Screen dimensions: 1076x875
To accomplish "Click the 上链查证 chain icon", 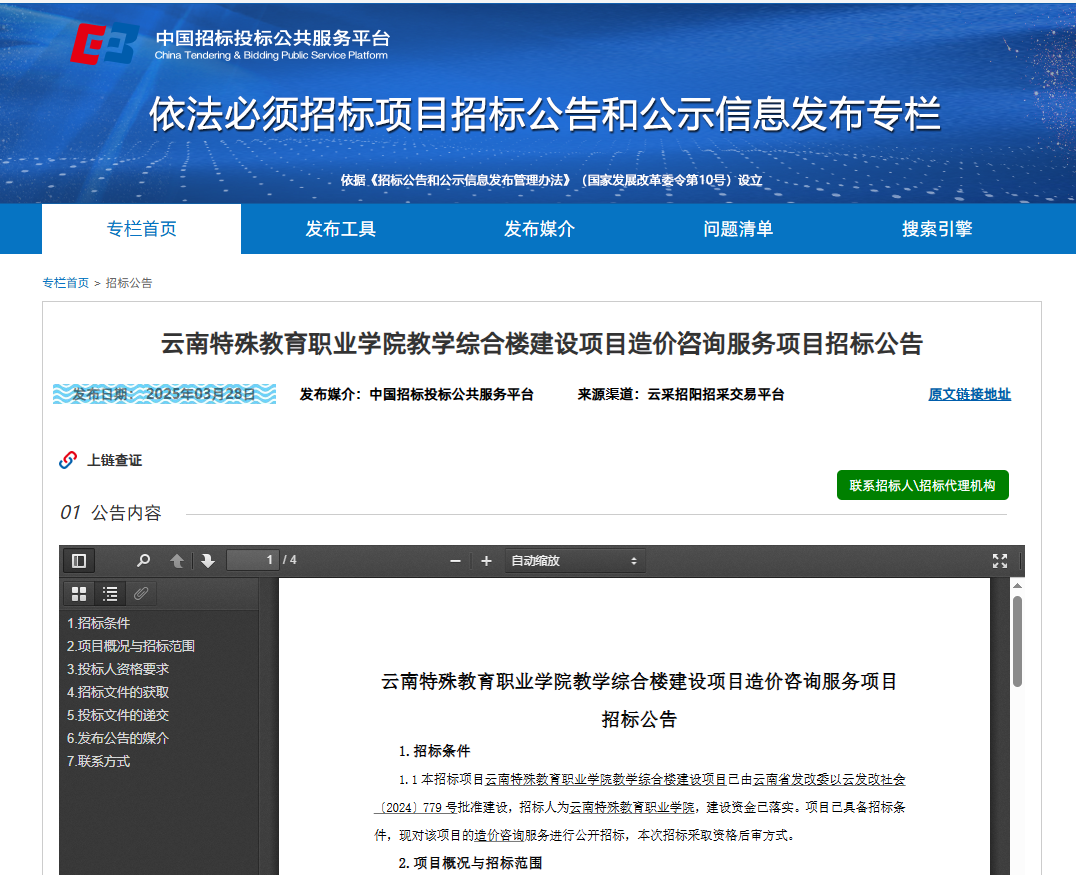I will pyautogui.click(x=68, y=460).
